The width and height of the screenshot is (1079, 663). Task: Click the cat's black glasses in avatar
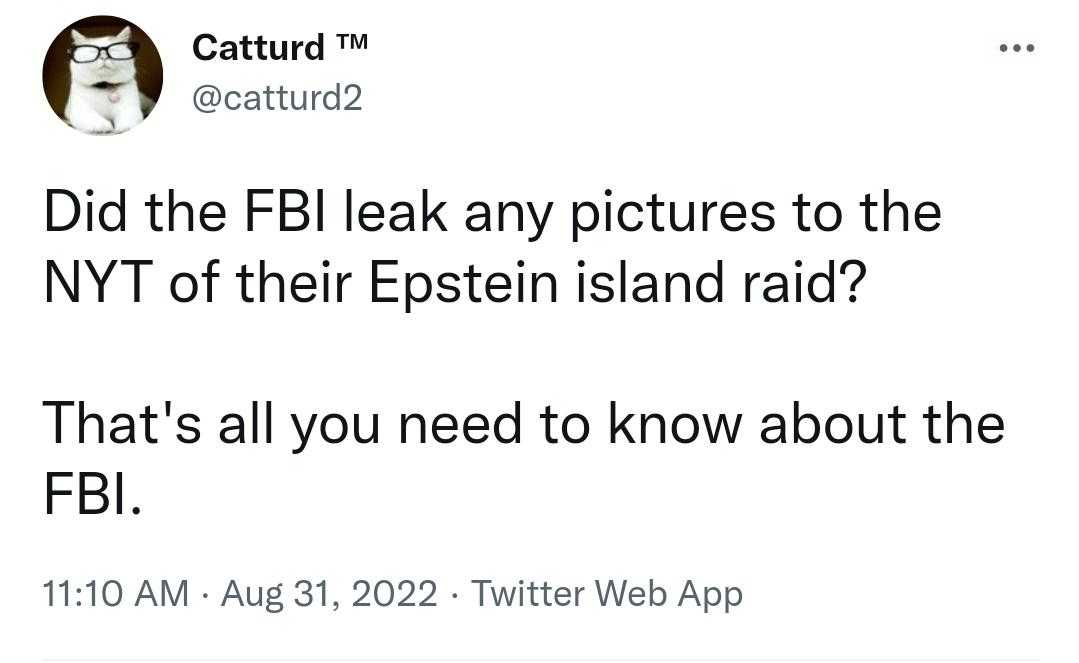coord(103,52)
